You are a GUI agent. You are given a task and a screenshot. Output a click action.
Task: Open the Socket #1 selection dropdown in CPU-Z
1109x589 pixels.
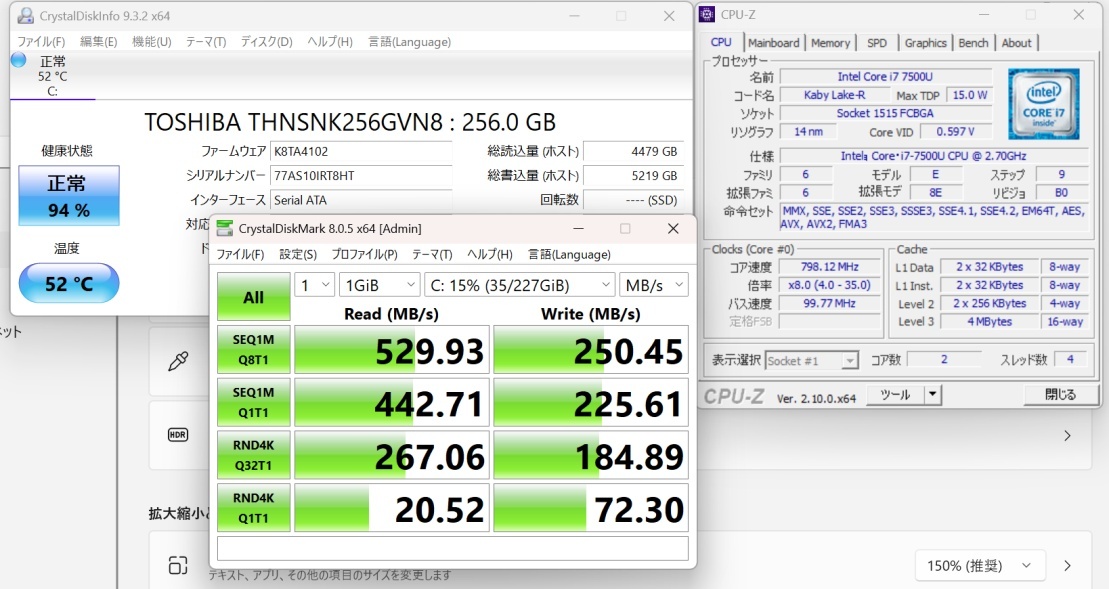point(812,361)
